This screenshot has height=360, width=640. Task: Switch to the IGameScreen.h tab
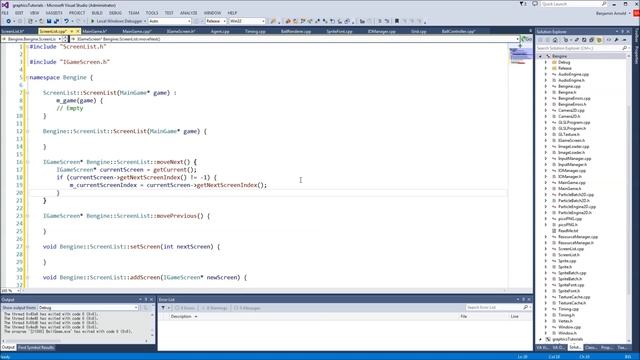point(181,31)
